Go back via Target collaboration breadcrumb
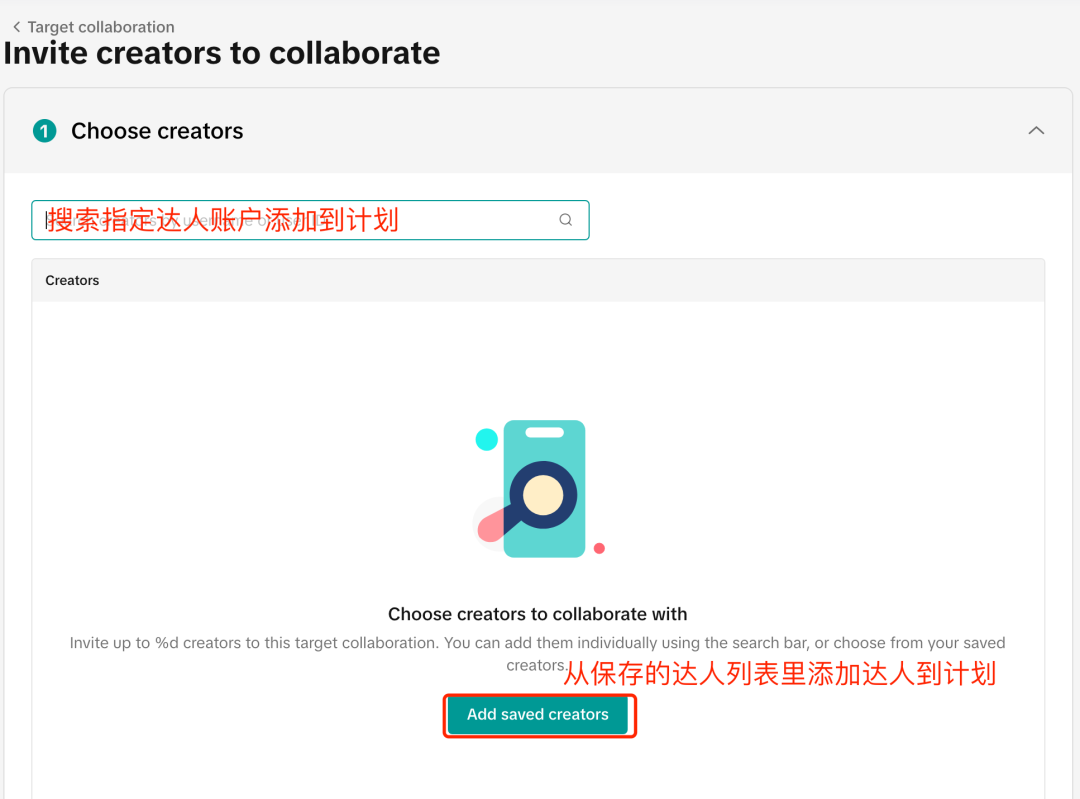Viewport: 1080px width, 799px height. [x=101, y=27]
